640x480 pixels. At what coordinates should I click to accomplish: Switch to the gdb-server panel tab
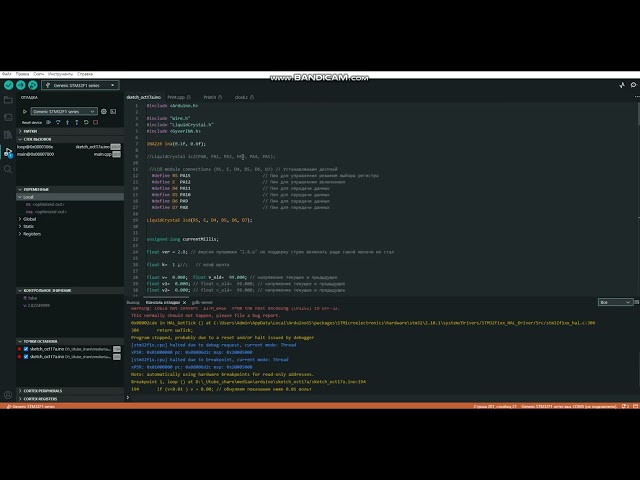202,302
